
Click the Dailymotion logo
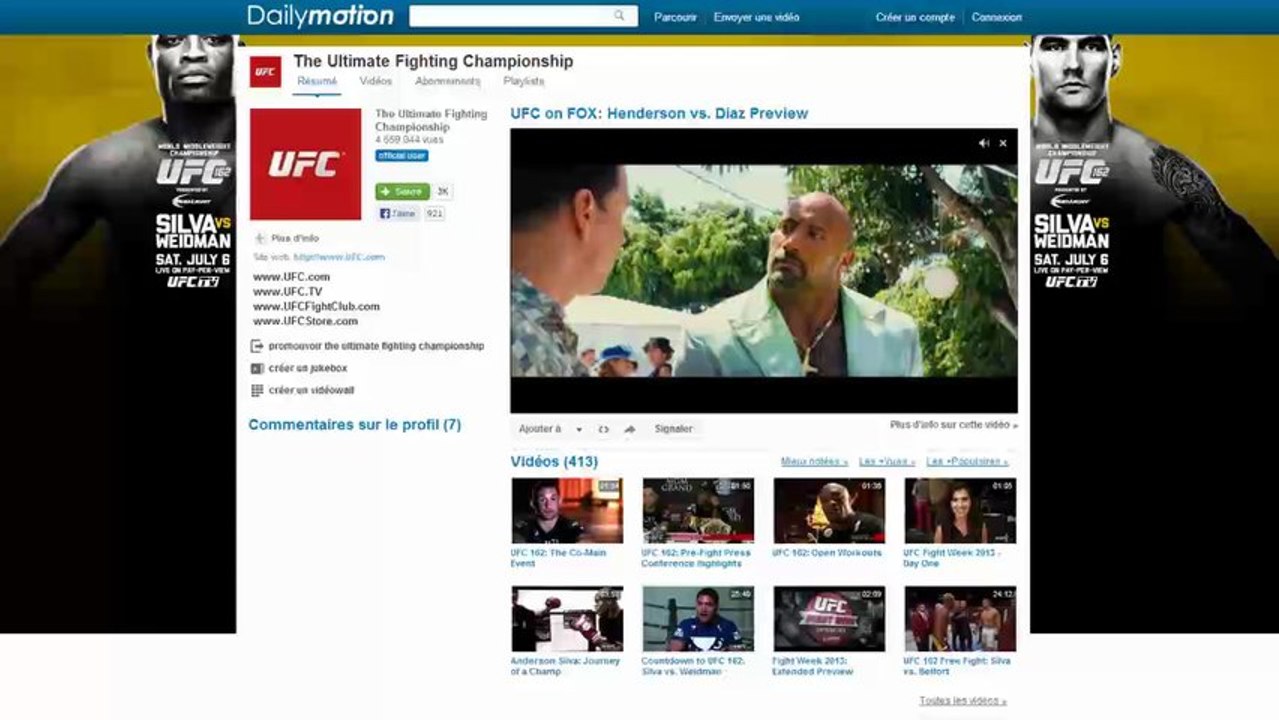click(x=320, y=16)
